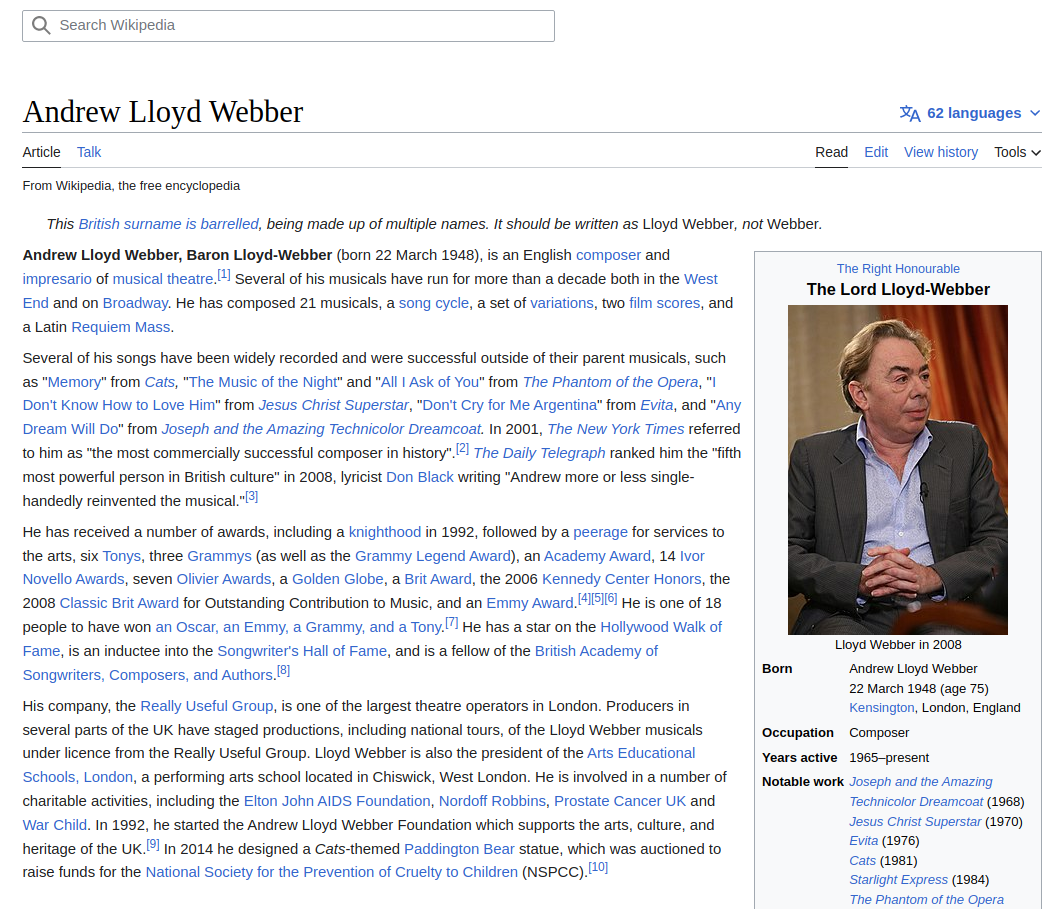
Task: Open the Brit Award link
Action: coord(438,579)
